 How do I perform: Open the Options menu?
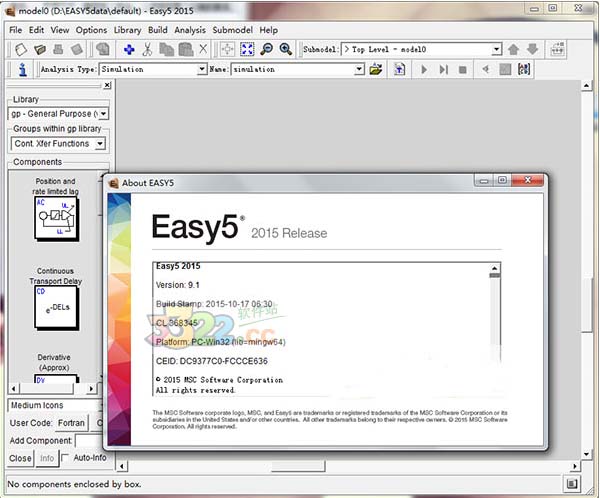pos(91,30)
